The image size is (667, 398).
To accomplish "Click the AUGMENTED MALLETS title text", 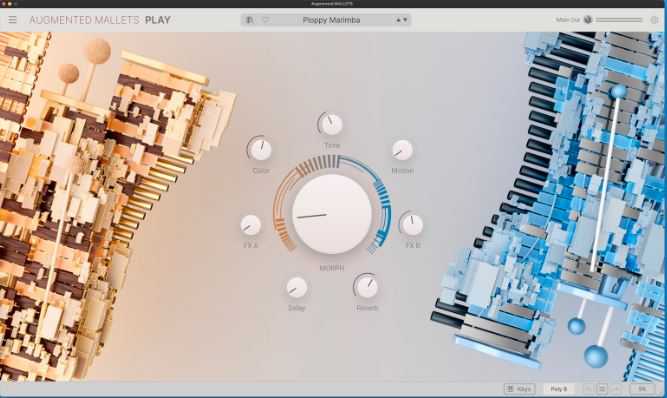I will [x=84, y=20].
